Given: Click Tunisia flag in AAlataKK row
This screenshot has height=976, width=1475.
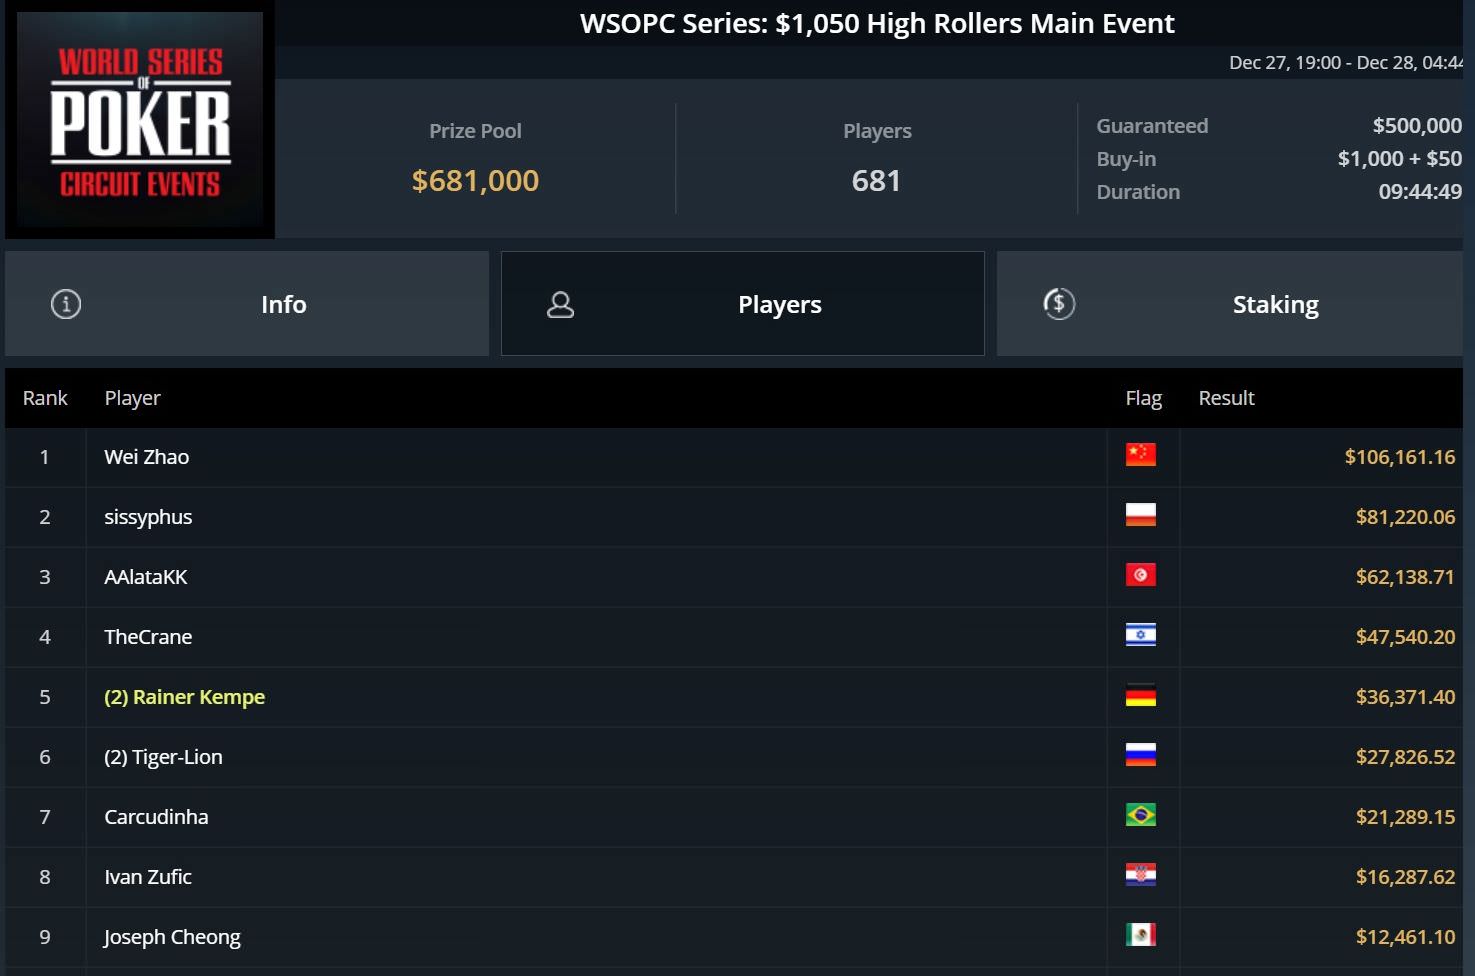Looking at the screenshot, I should tap(1140, 575).
